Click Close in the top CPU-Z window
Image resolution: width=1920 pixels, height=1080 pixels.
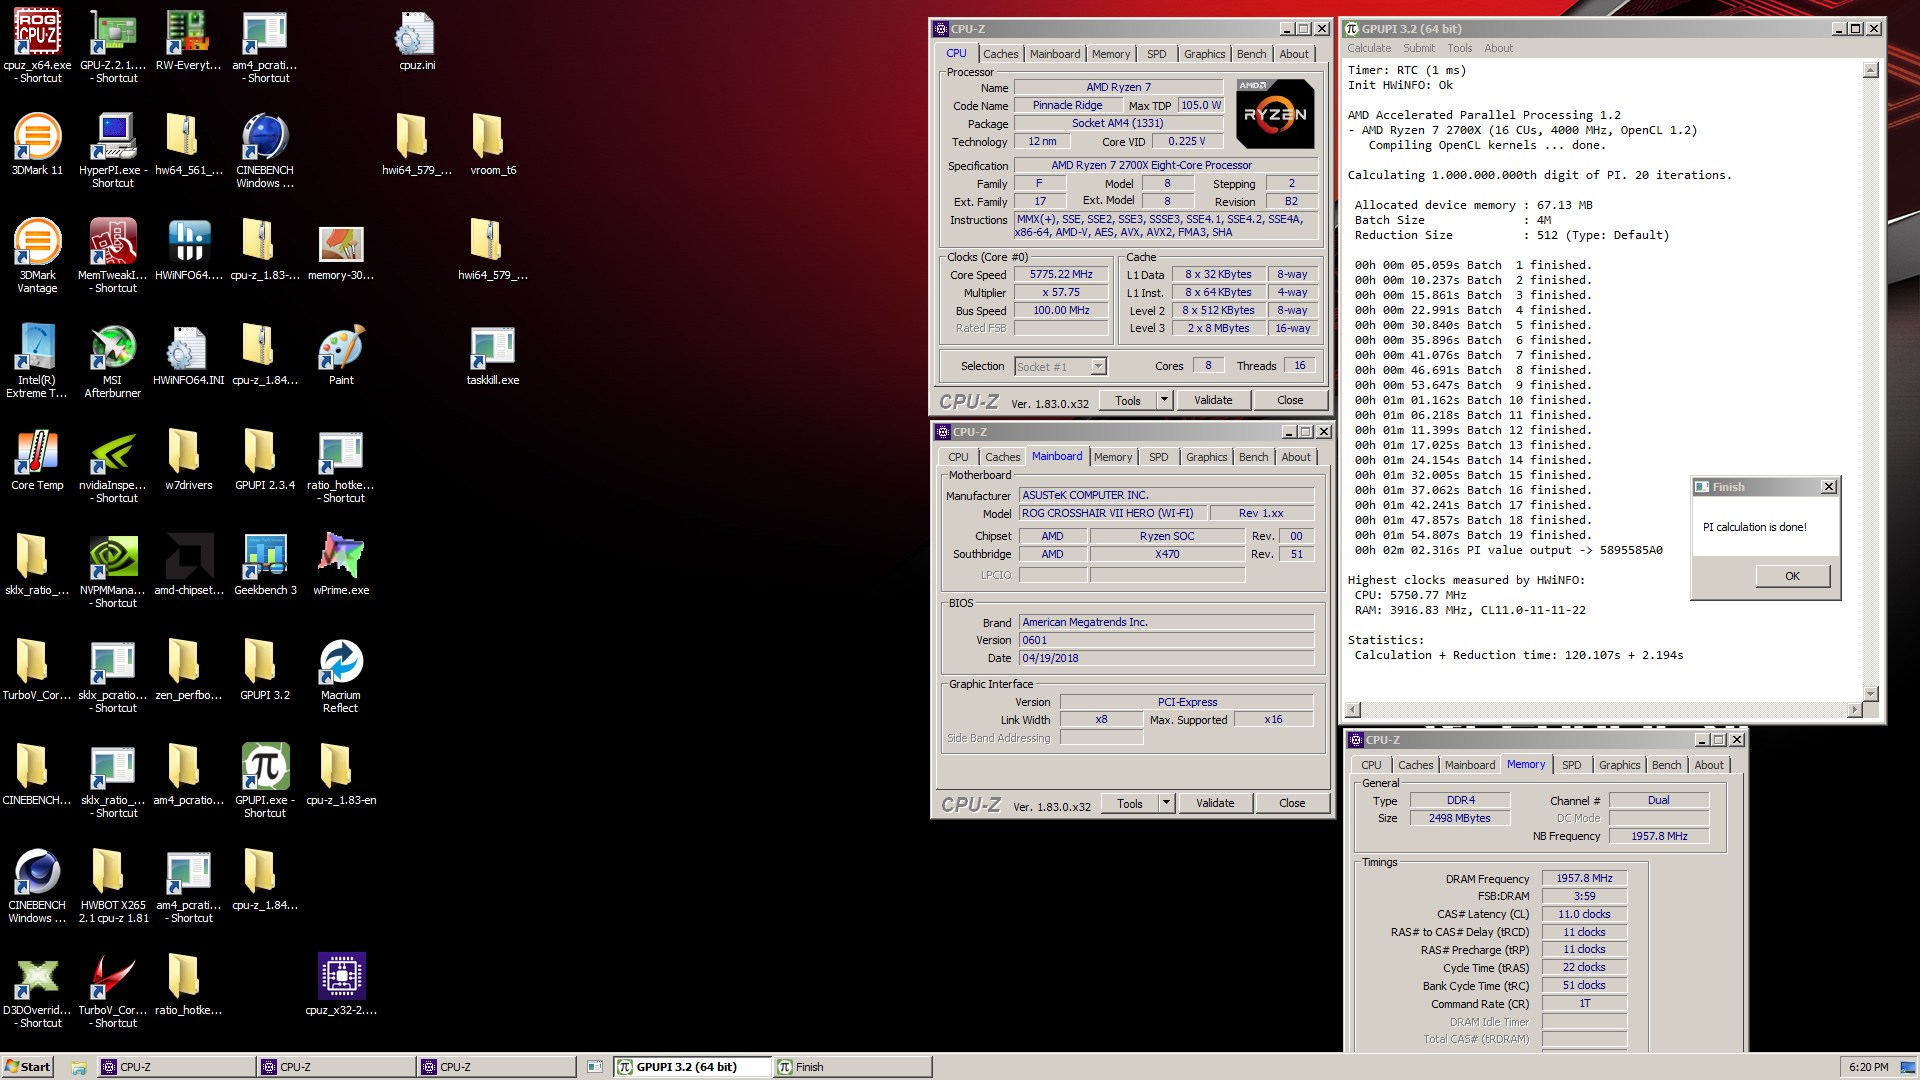point(1290,400)
